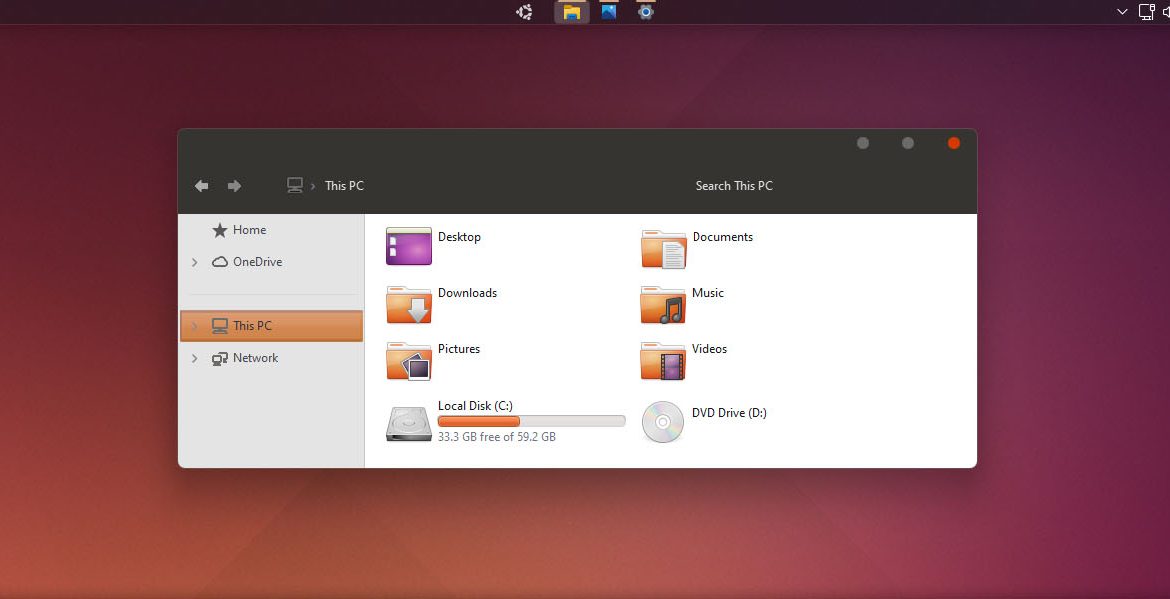Click the "Music" folder name
Image resolution: width=1170 pixels, height=599 pixels.
(x=707, y=293)
